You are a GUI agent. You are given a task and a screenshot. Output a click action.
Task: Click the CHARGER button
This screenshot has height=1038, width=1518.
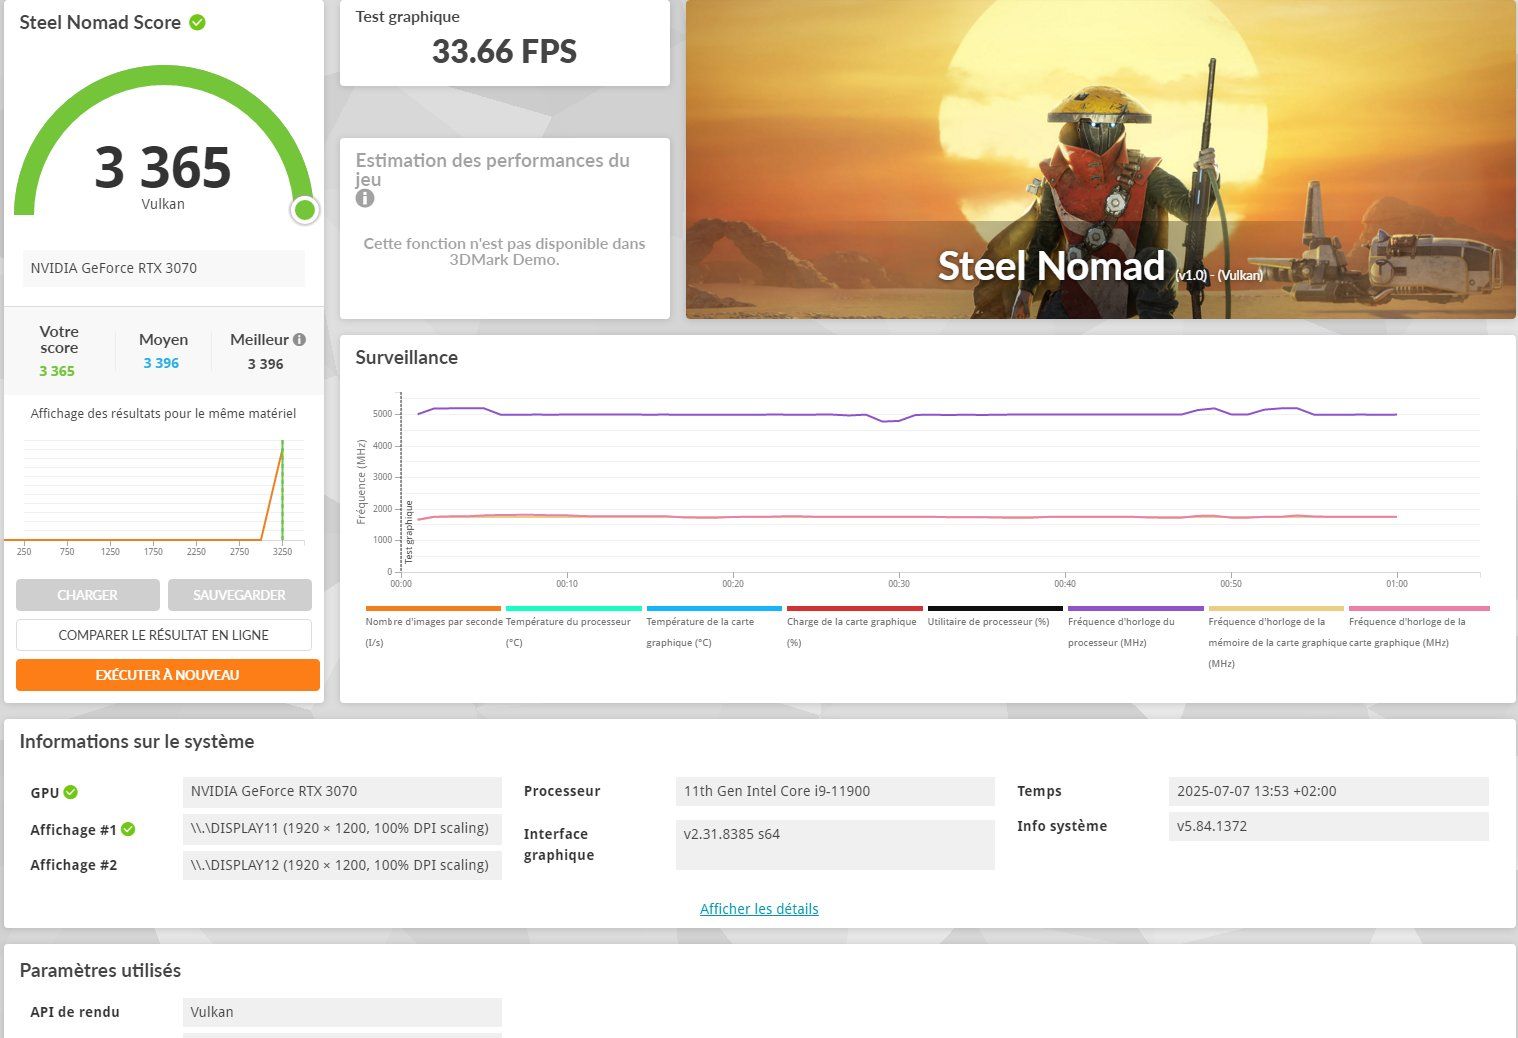coord(88,595)
